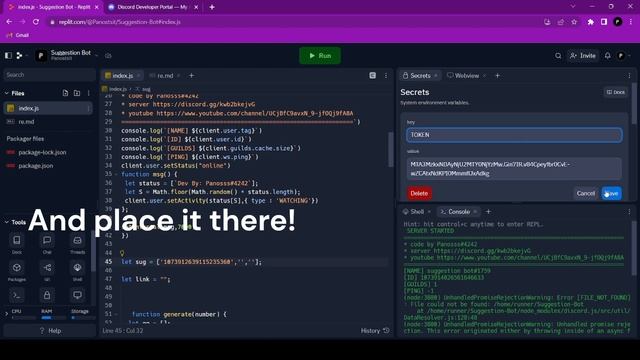Open the Suggestion Bot name dropdown
Screen dimensions: 640x360
(97, 56)
